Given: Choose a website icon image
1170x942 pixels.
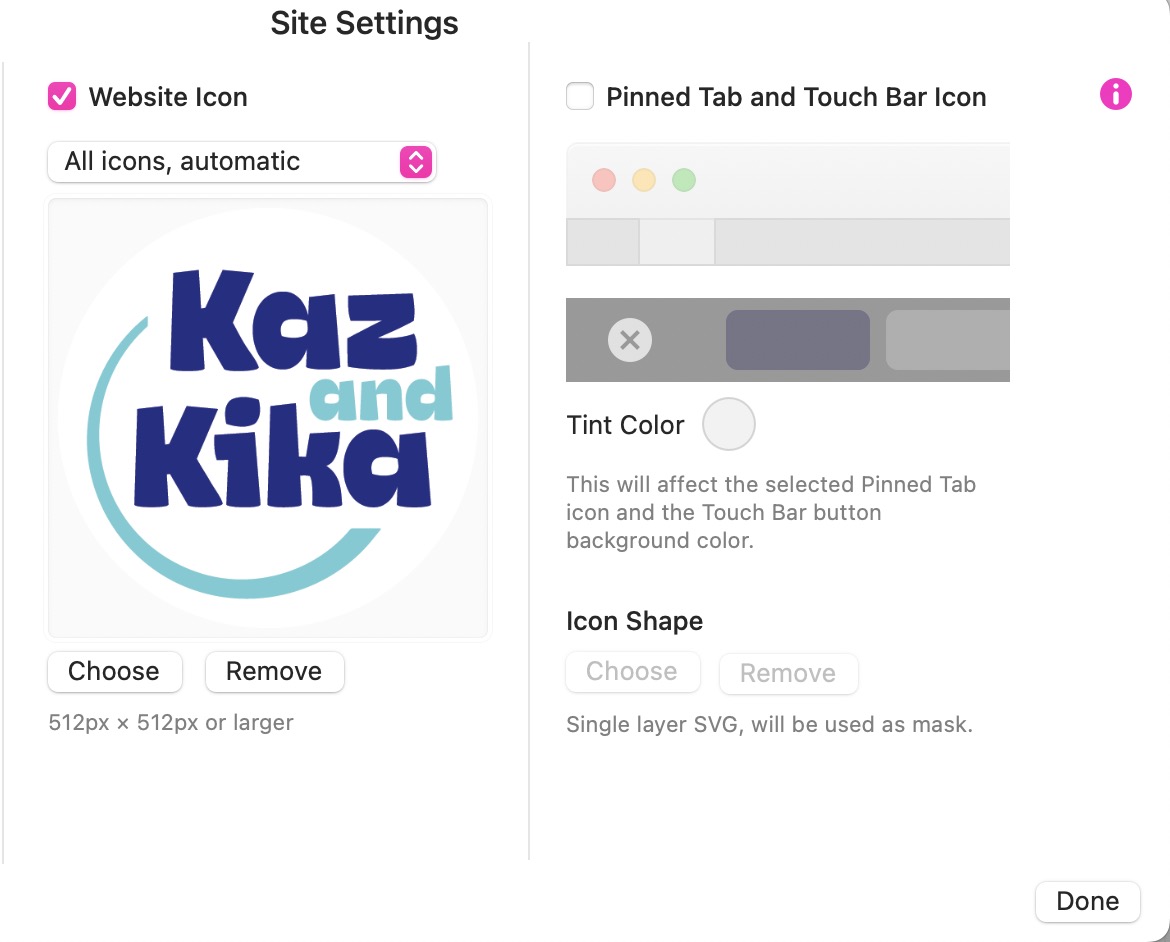Looking at the screenshot, I should 115,672.
